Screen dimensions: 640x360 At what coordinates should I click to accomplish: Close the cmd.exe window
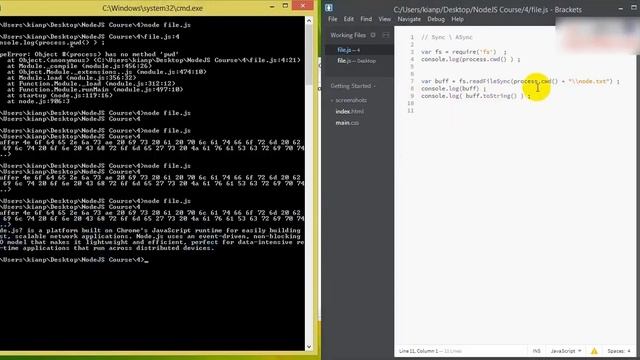coord(303,5)
